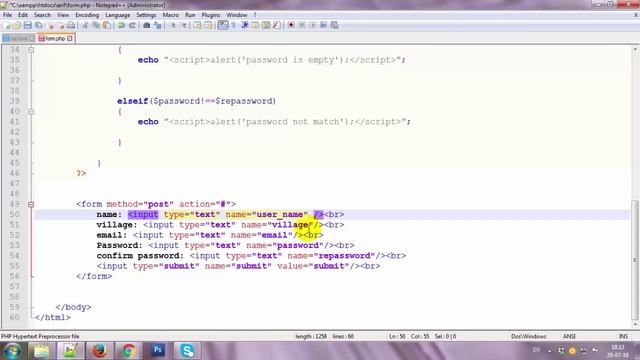Click the Playback macro icon
Viewport: 640px width, 360px height.
pos(313,25)
